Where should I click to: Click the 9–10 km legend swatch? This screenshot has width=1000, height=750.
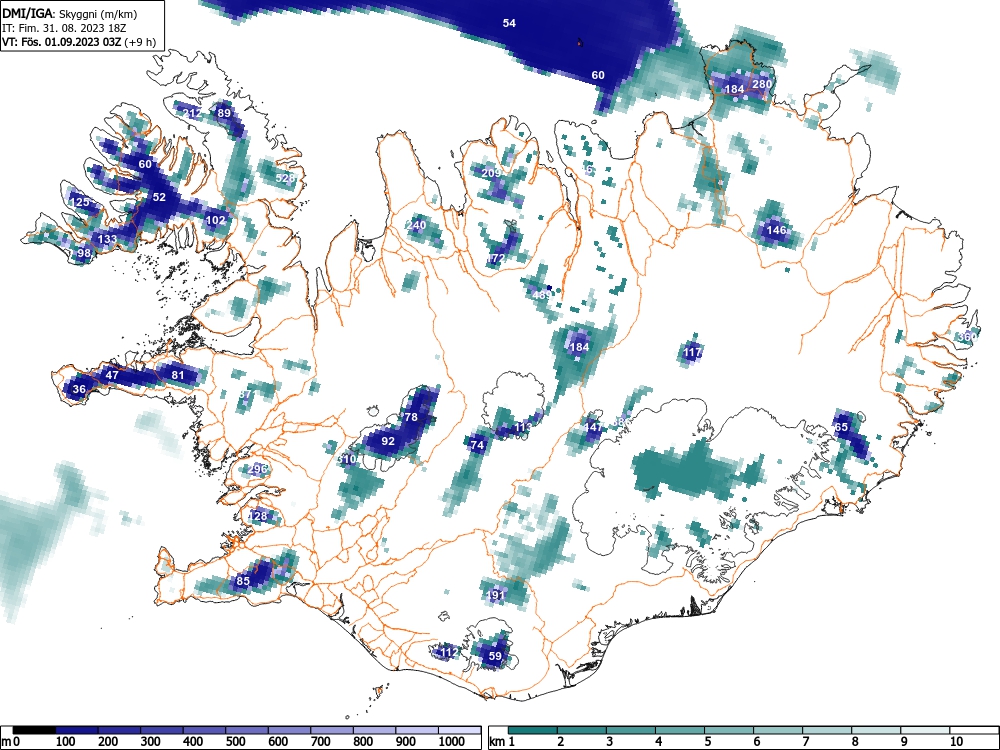pos(925,730)
